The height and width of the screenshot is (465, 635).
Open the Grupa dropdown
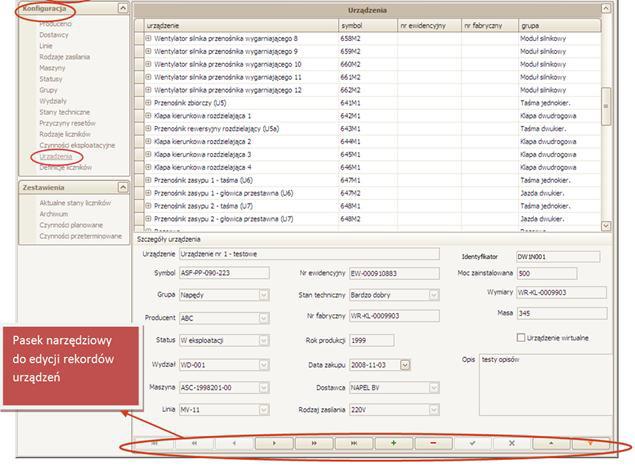tap(264, 295)
